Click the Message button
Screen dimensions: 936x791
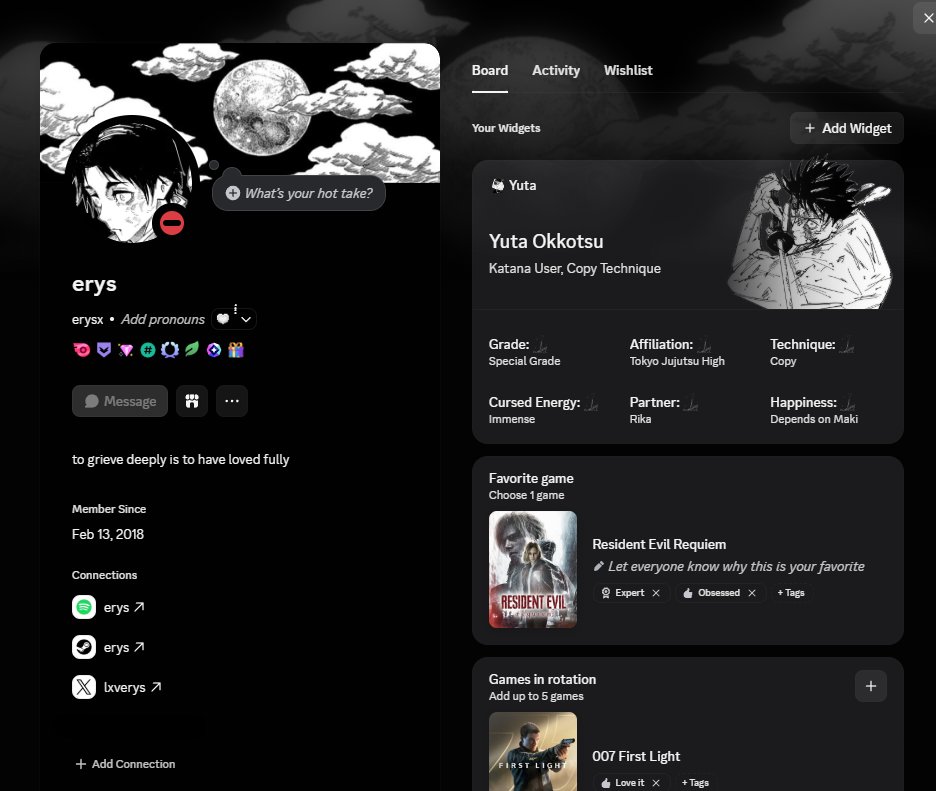click(x=120, y=401)
